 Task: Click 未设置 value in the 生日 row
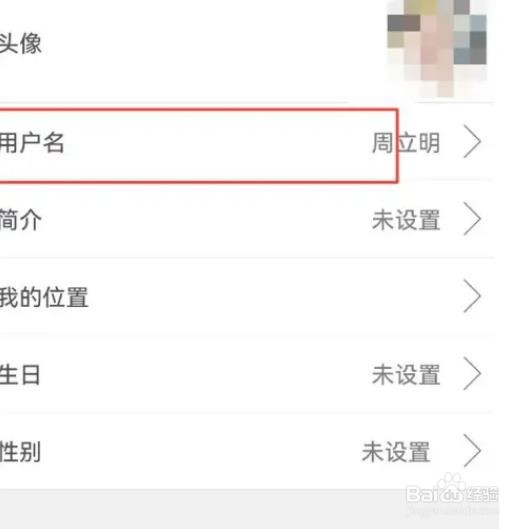[406, 375]
